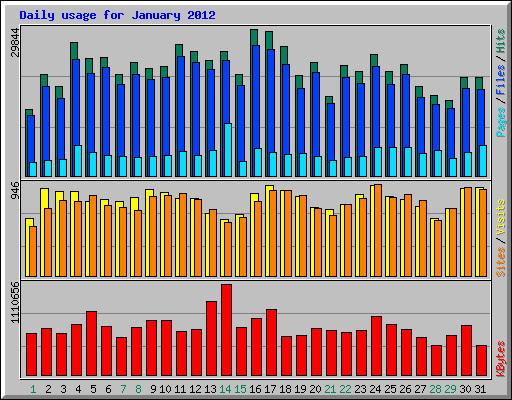Click the "Daily usage for January 2012" title
The width and height of the screenshot is (512, 400).
(x=117, y=15)
